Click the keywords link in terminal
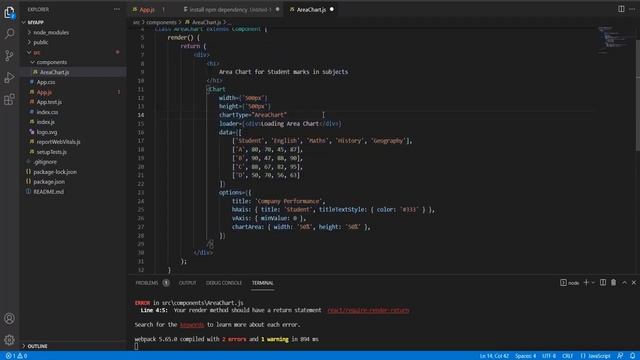This screenshot has height=360, width=640. [192, 324]
